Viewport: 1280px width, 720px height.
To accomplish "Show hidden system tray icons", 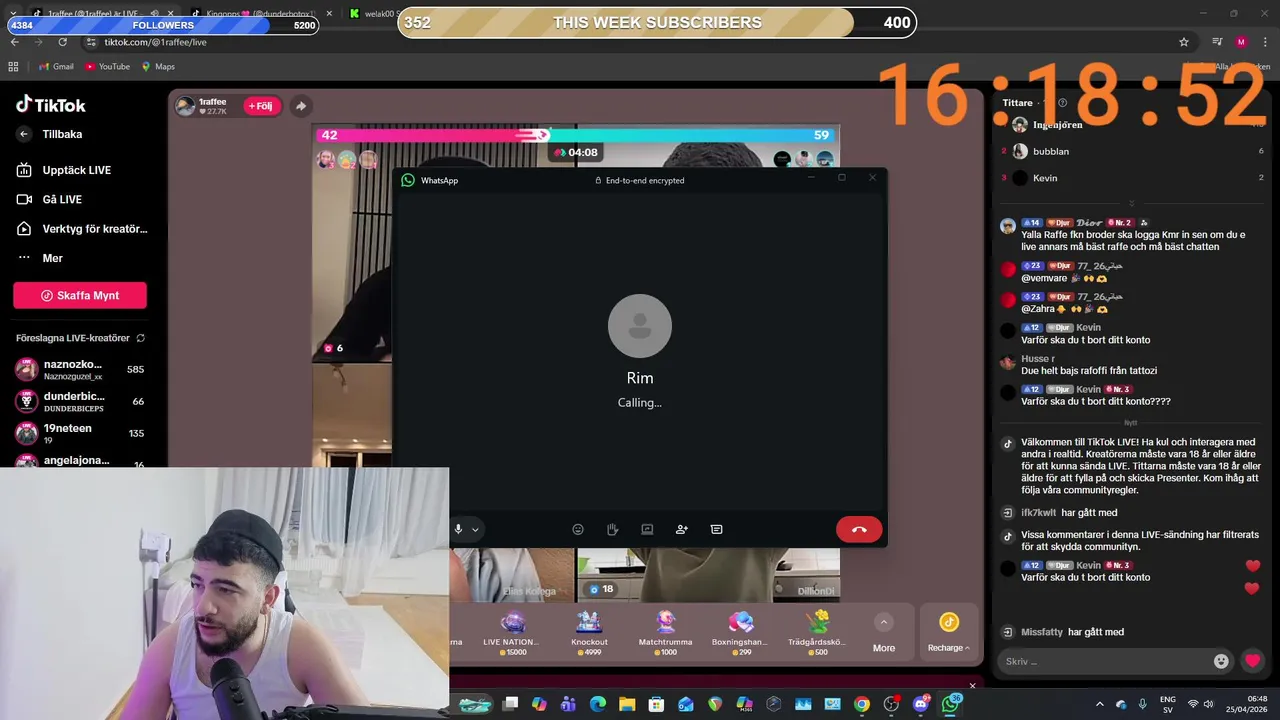I will pos(1100,704).
